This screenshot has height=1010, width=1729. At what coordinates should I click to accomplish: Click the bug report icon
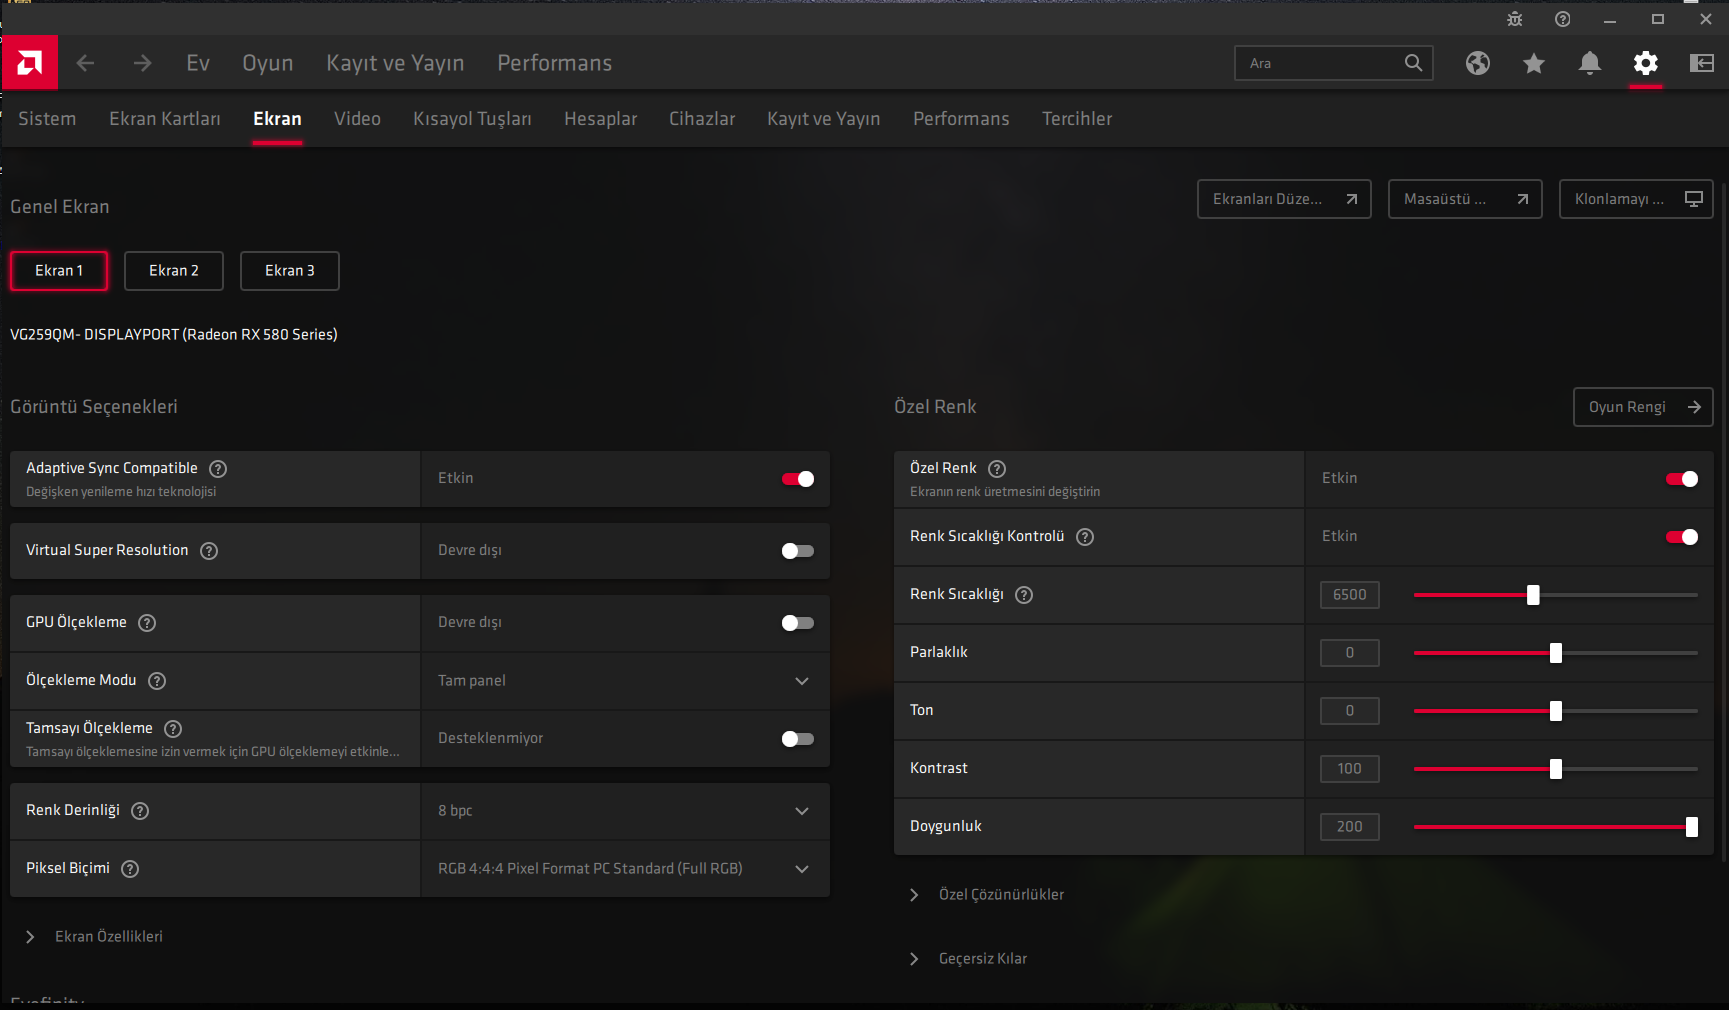1515,19
